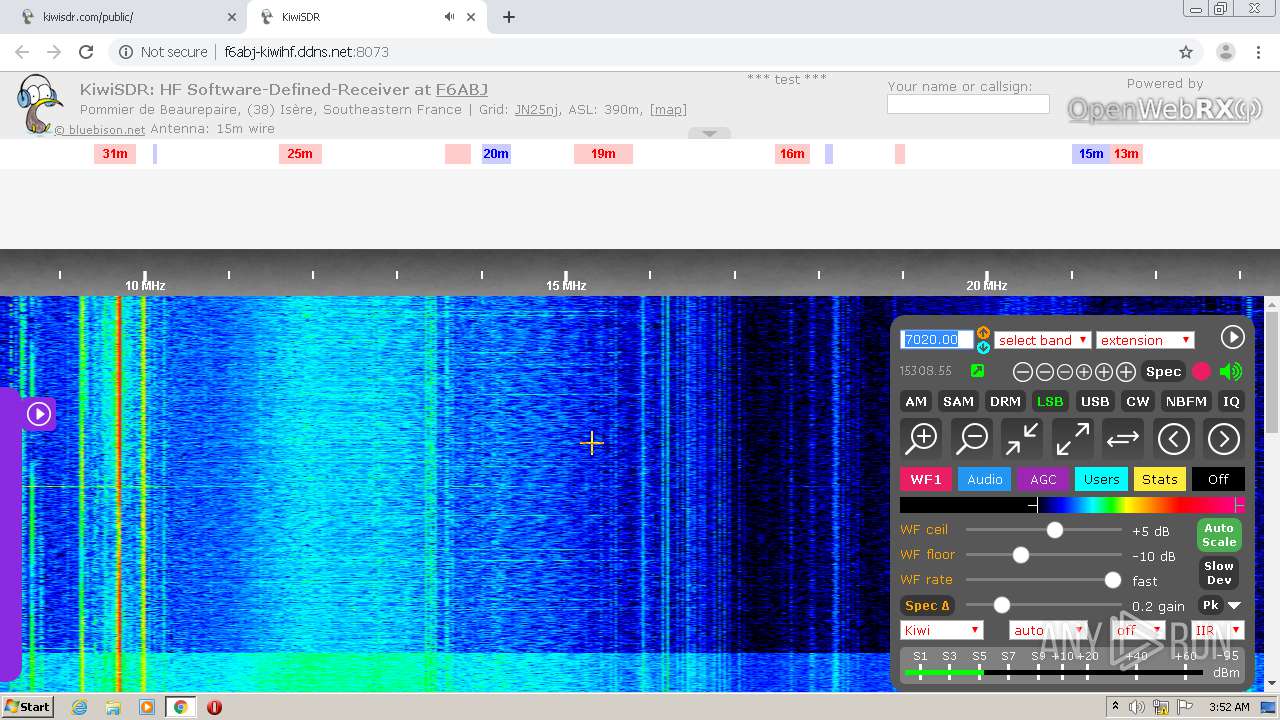1280x720 pixels.
Task: Open the [map] link
Action: pyautogui.click(x=668, y=110)
